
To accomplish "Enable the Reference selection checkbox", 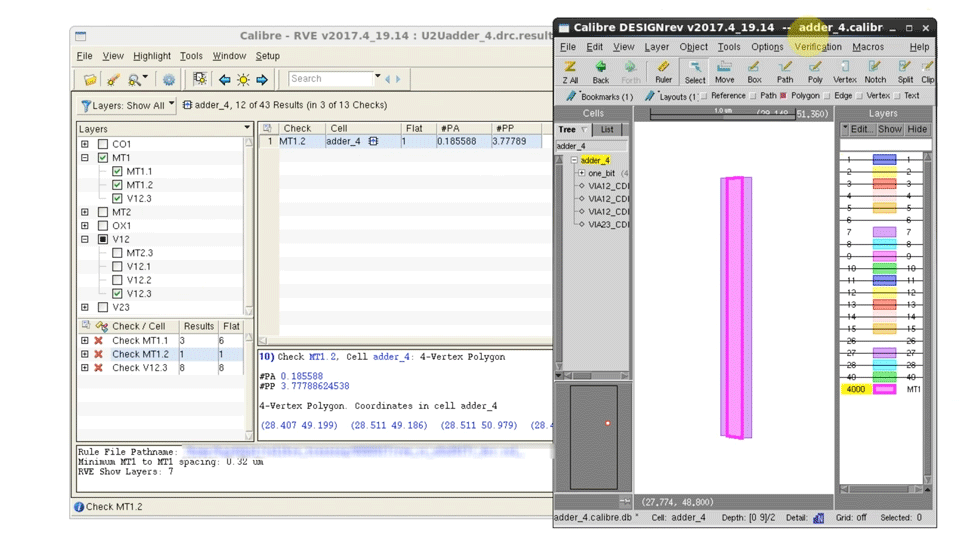I will coord(704,96).
